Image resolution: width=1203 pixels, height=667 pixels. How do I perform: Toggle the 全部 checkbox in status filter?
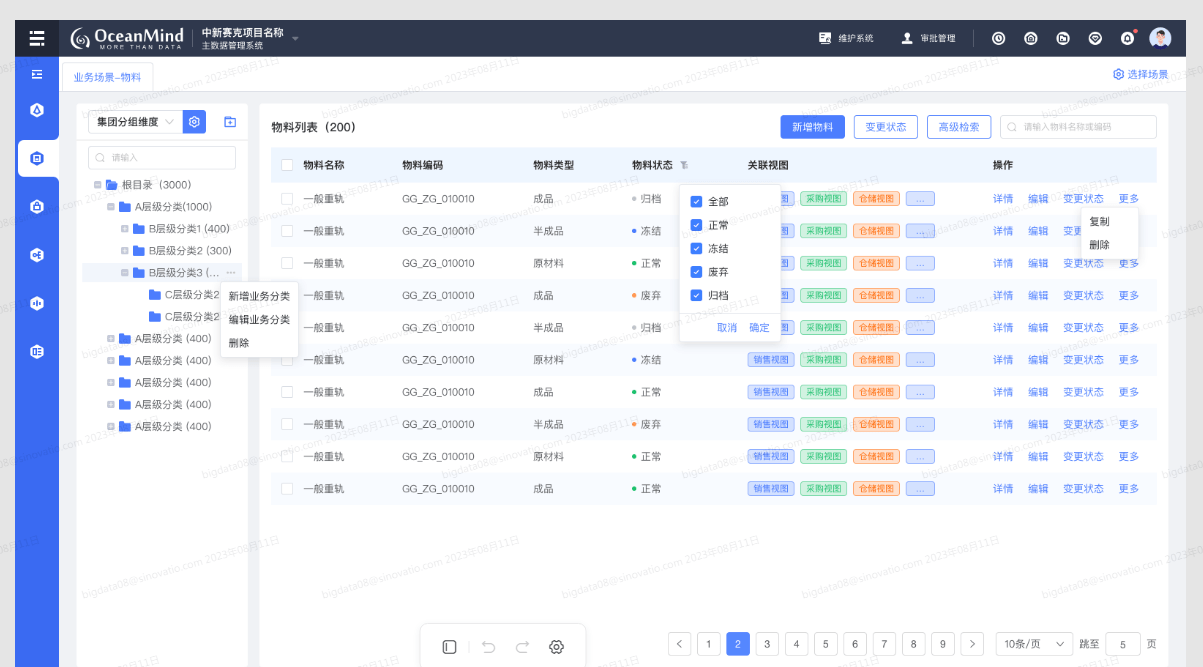coord(696,201)
